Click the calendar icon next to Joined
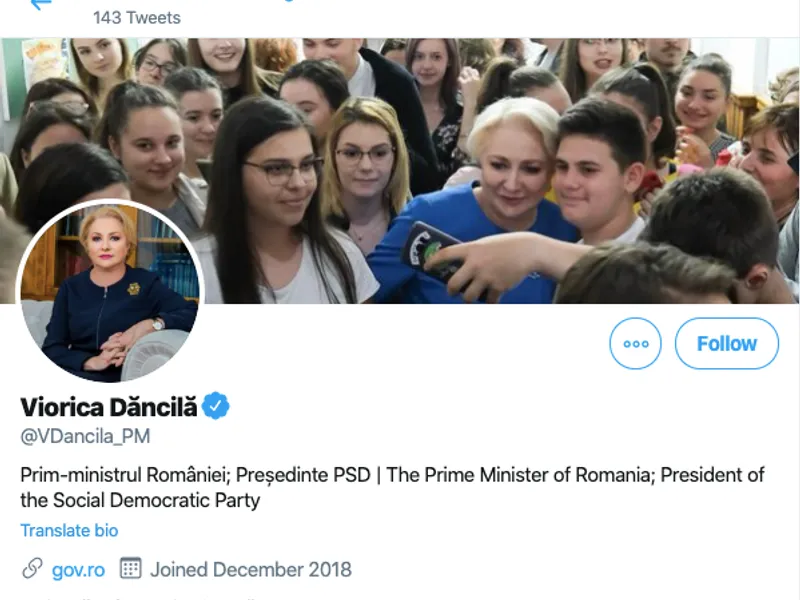800x600 pixels. pyautogui.click(x=130, y=569)
